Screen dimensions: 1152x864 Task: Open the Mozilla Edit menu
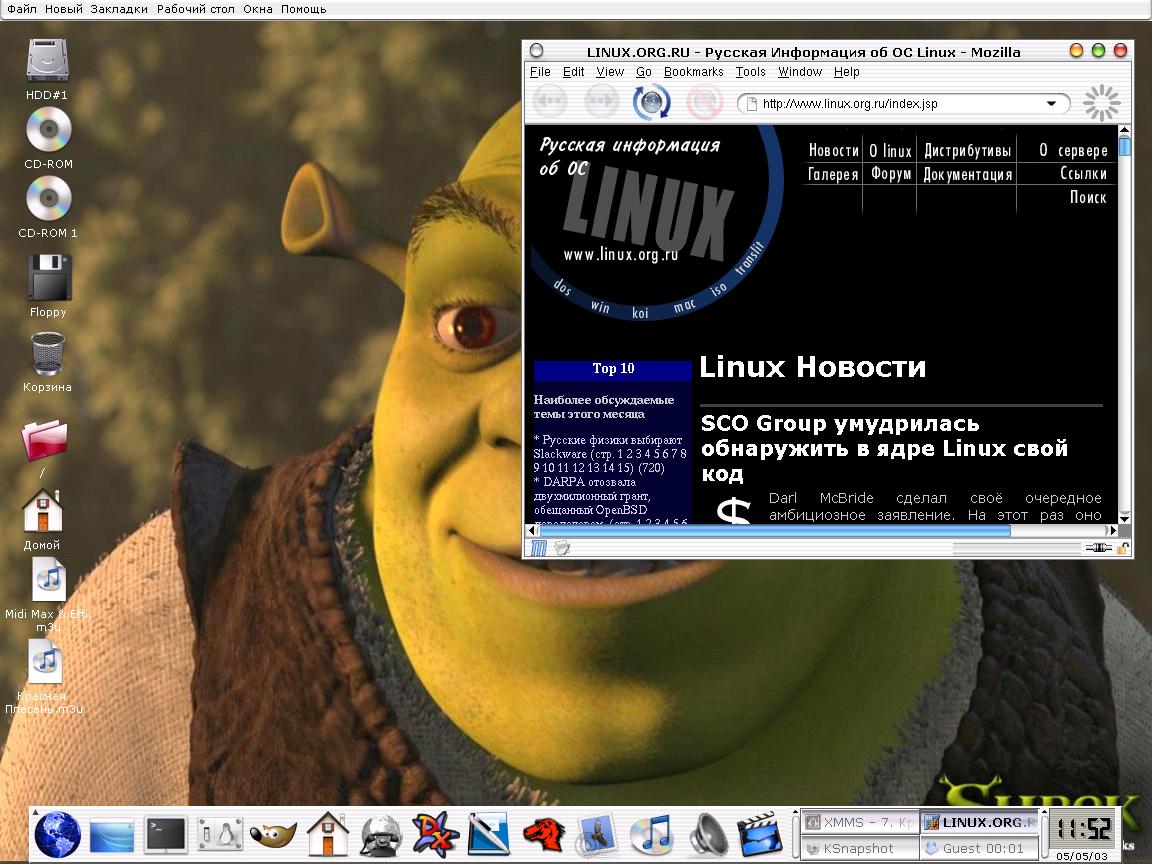[573, 71]
